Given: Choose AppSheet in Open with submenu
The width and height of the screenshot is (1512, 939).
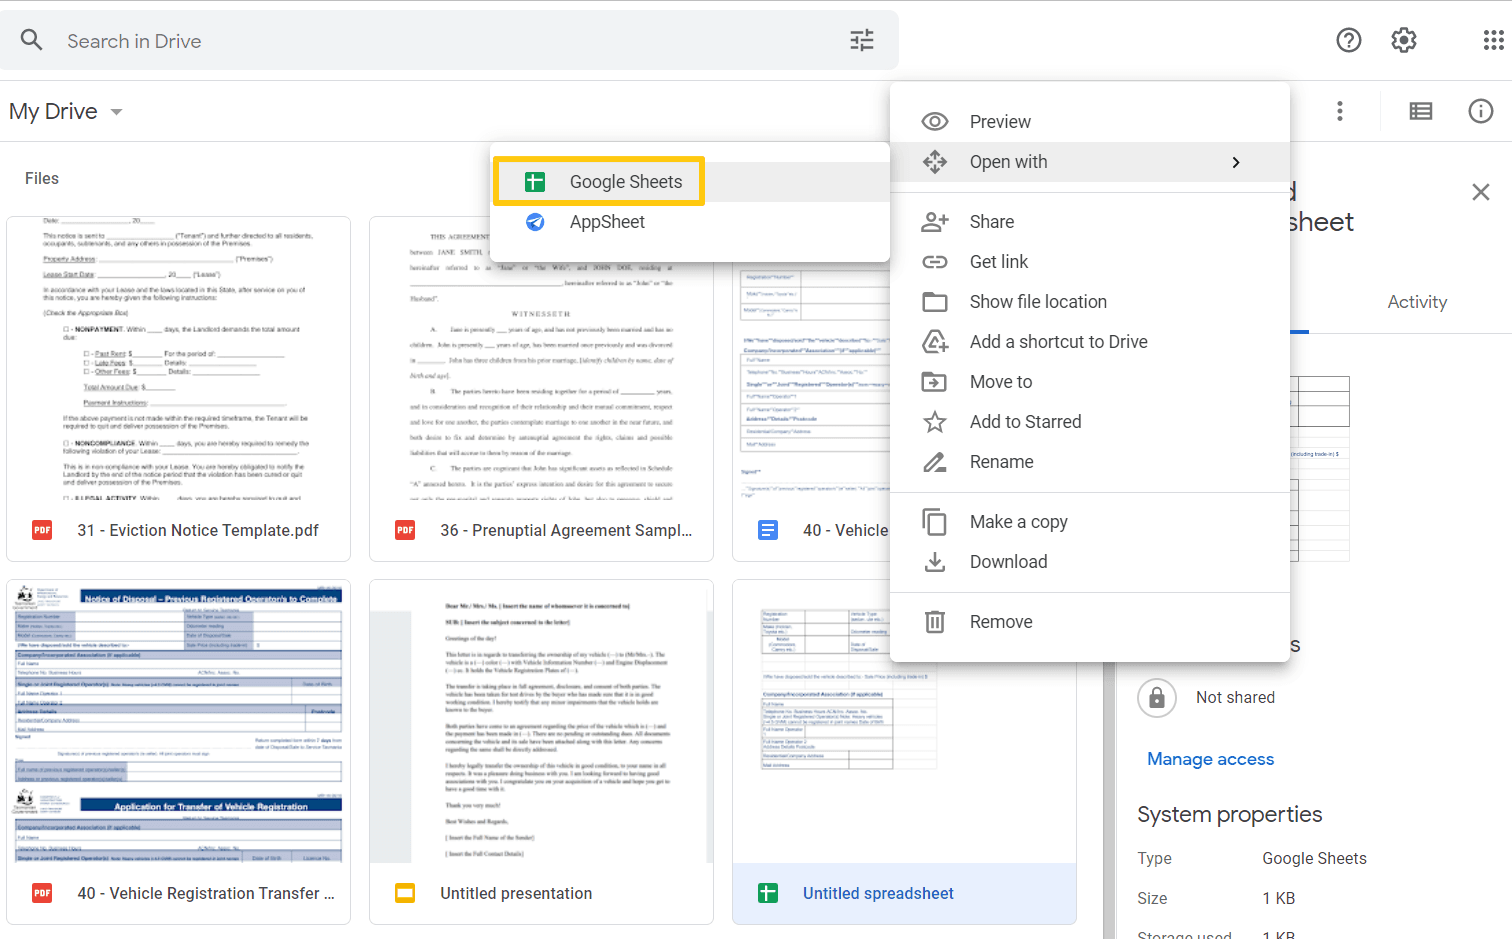Looking at the screenshot, I should click(x=690, y=222).
